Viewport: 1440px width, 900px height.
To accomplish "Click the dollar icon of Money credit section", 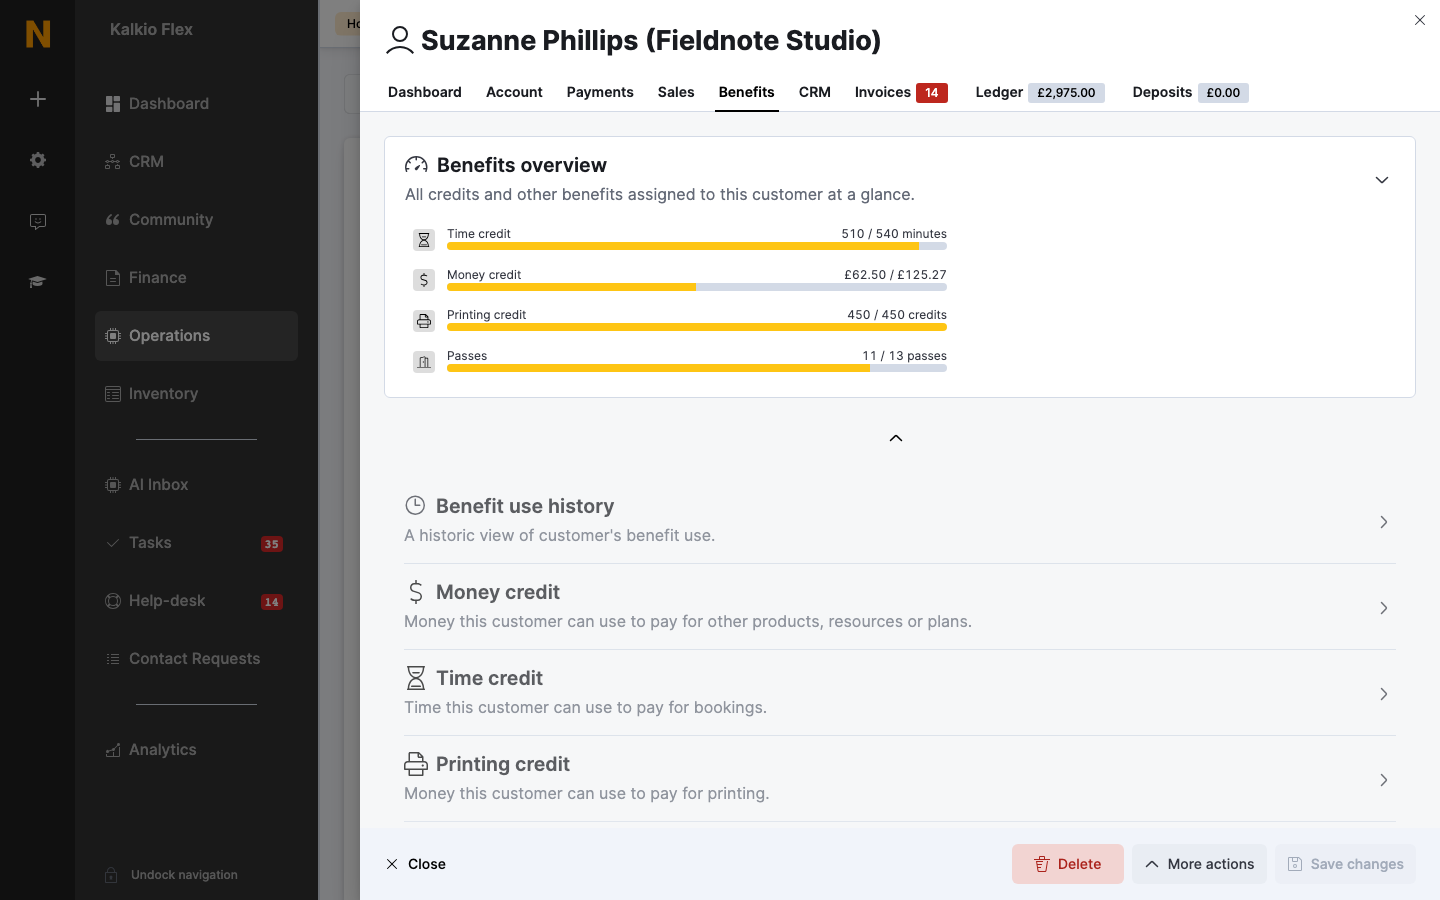I will point(416,592).
